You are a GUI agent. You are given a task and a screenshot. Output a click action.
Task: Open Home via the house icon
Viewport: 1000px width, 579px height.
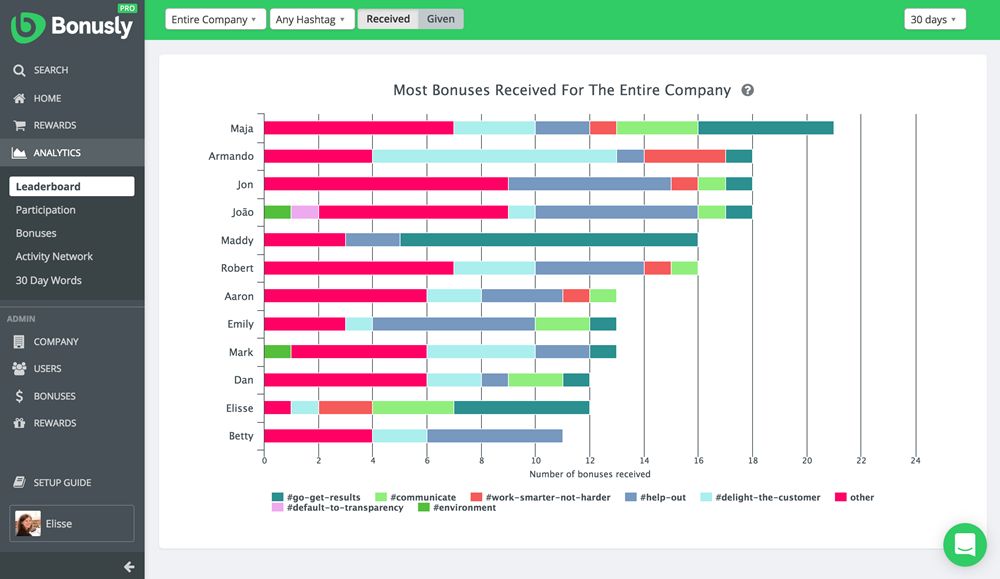[19, 98]
